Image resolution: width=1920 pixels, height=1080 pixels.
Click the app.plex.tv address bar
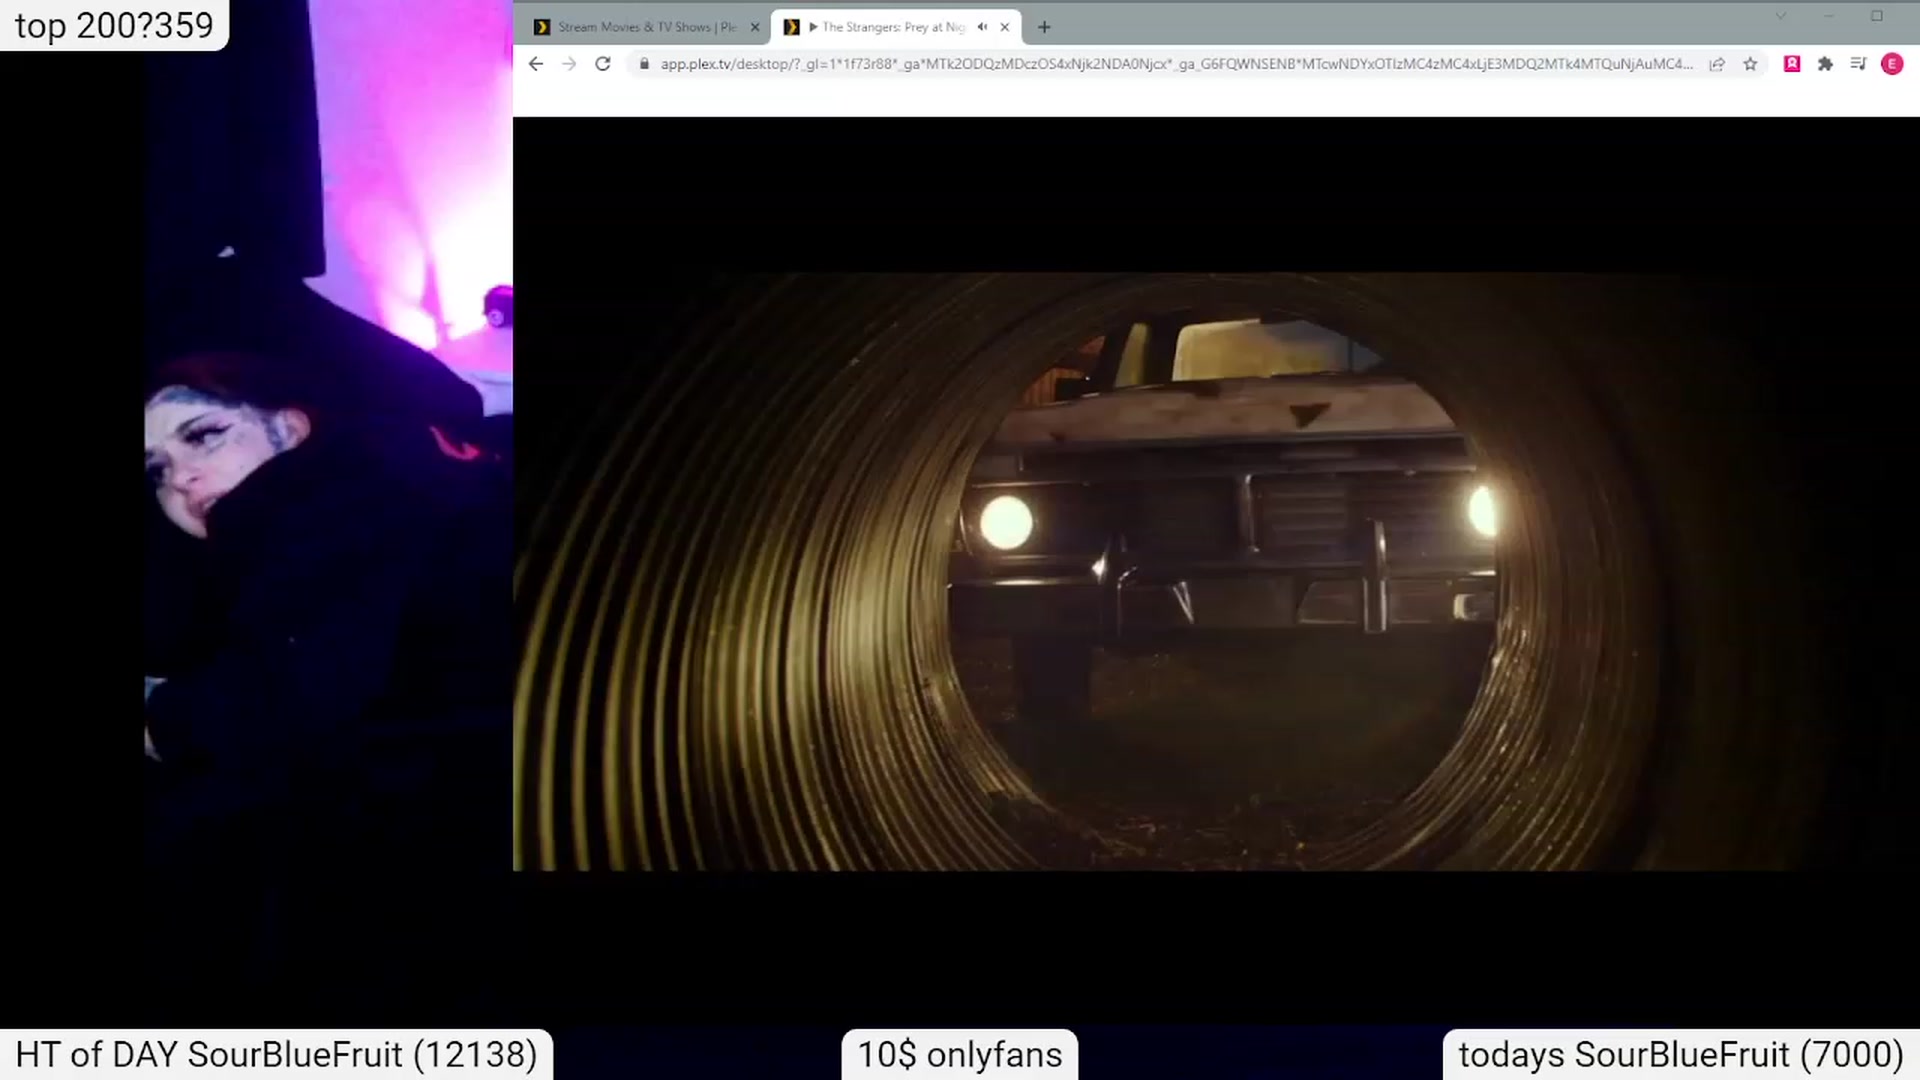coord(1176,64)
